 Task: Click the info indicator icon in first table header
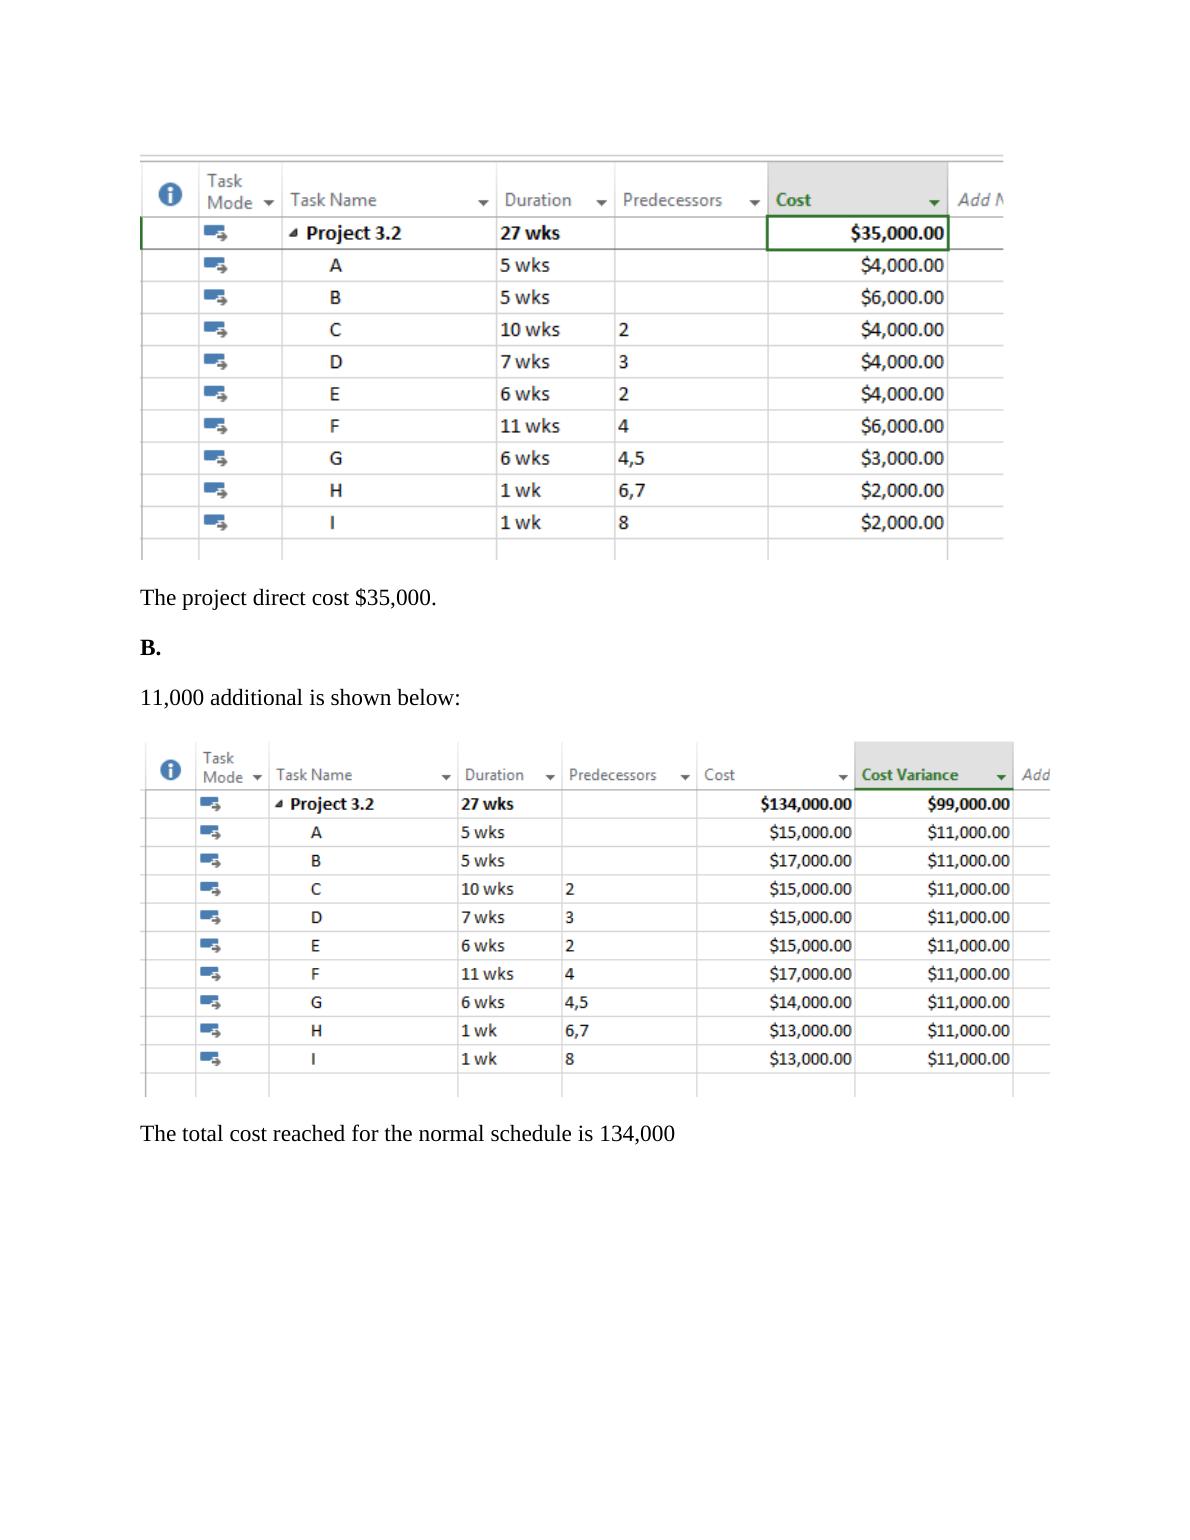(171, 194)
